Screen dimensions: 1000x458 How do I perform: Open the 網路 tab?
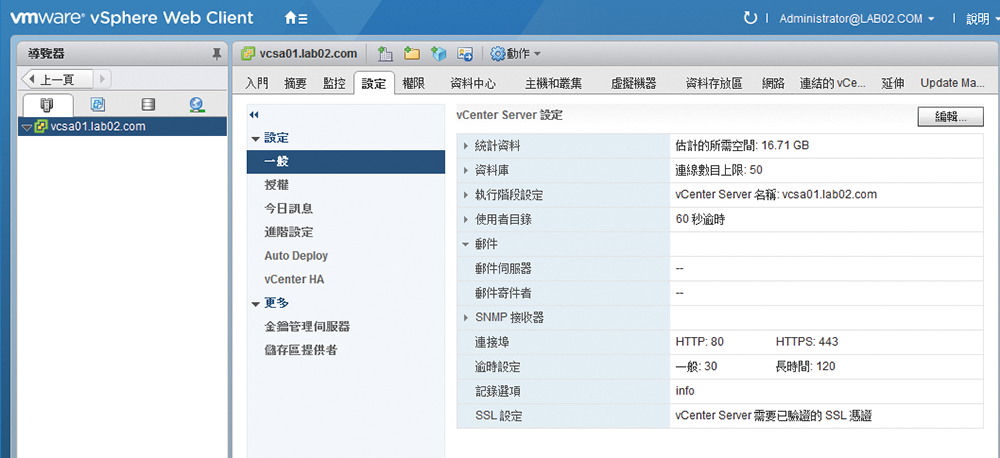pyautogui.click(x=773, y=84)
